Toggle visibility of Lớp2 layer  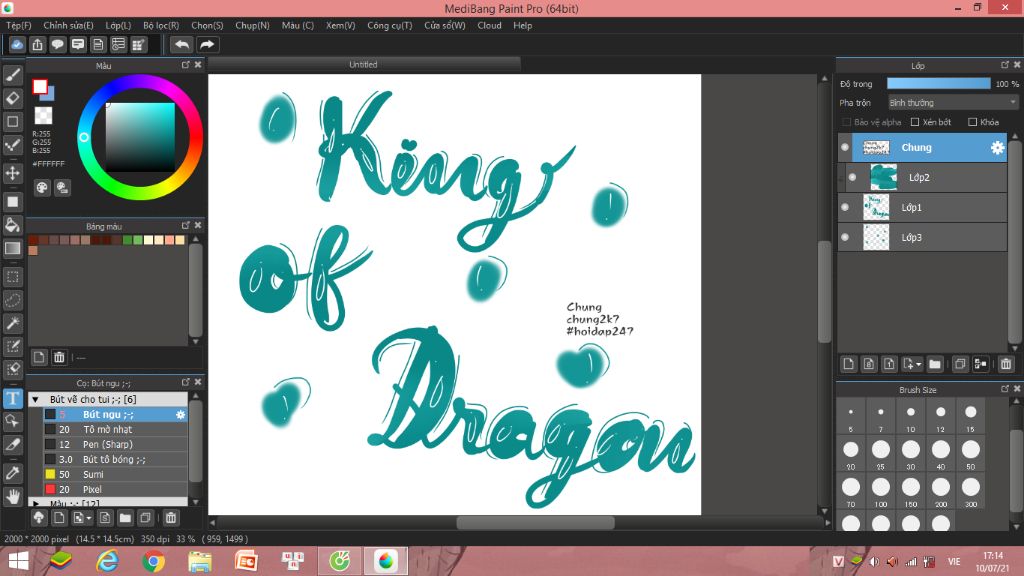(x=852, y=178)
